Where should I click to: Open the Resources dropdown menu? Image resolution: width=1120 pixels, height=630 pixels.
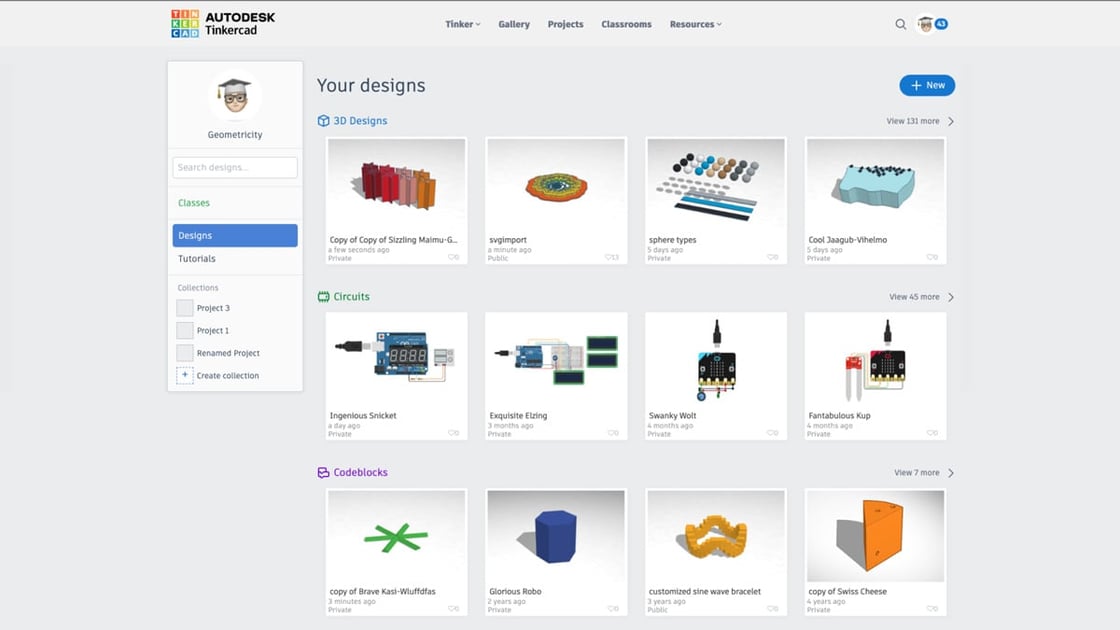[694, 23]
